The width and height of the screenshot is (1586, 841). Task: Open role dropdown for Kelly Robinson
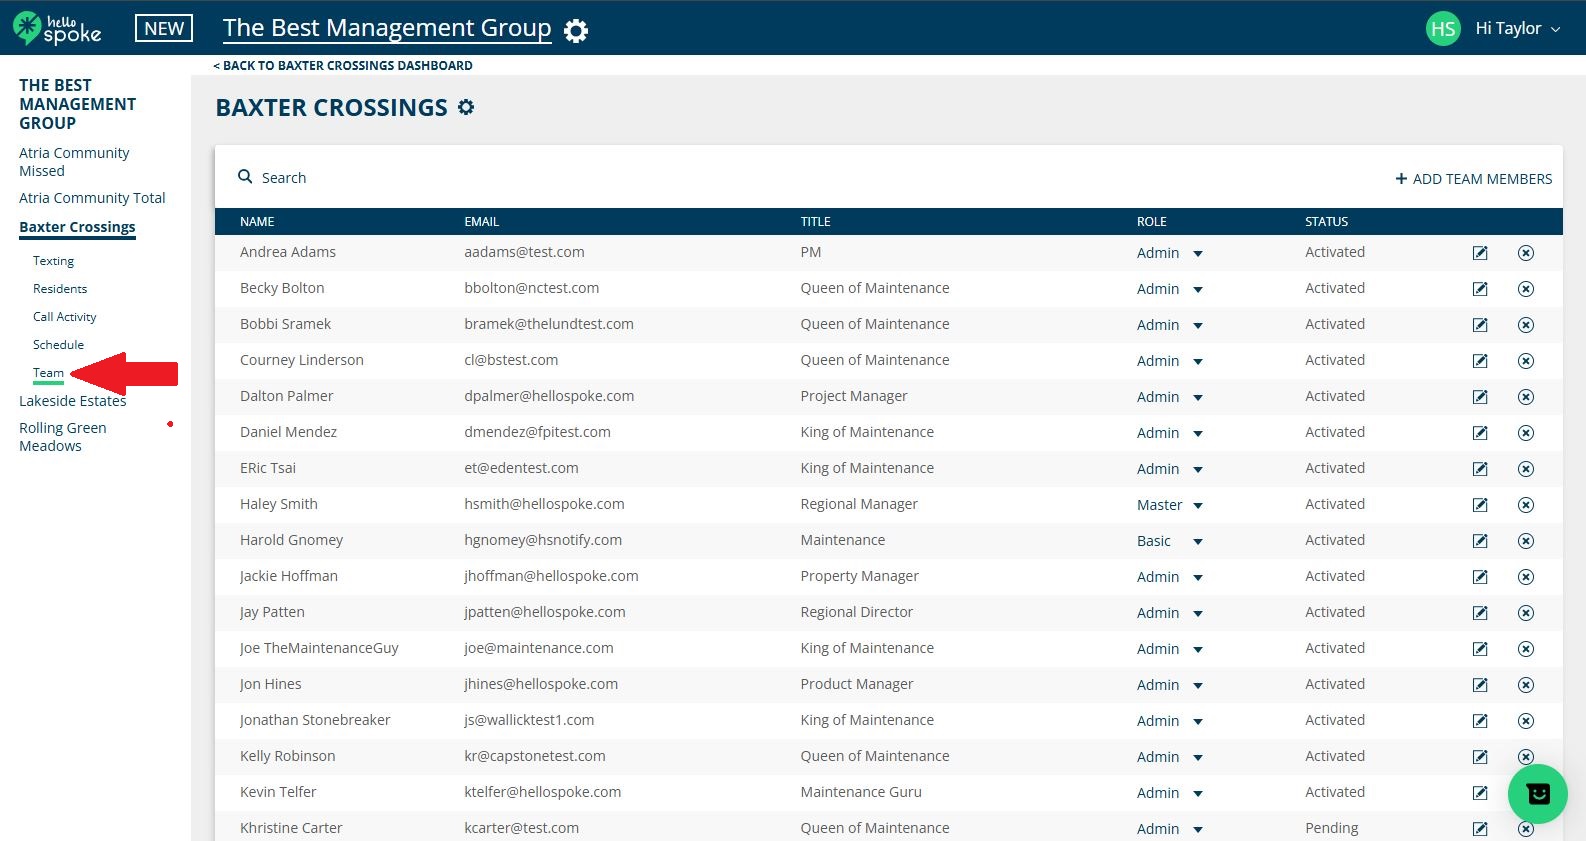point(1170,757)
